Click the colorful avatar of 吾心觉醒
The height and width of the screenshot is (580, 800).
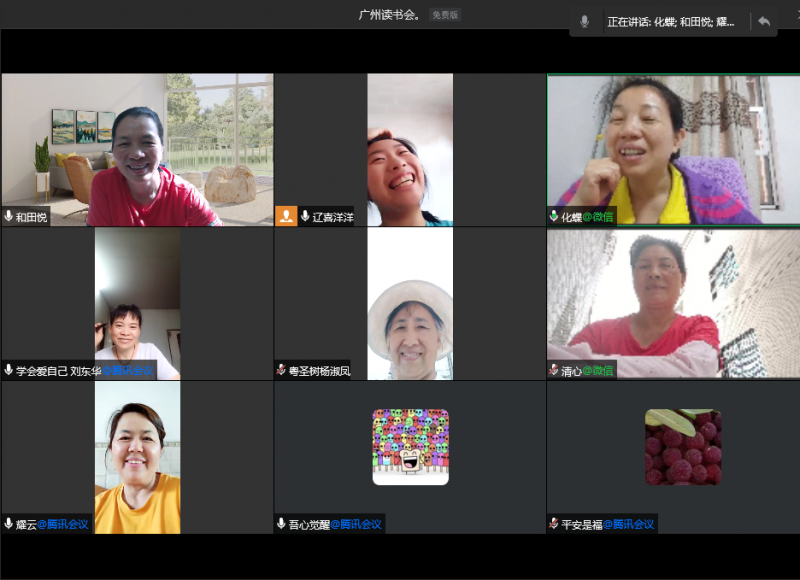tap(410, 447)
